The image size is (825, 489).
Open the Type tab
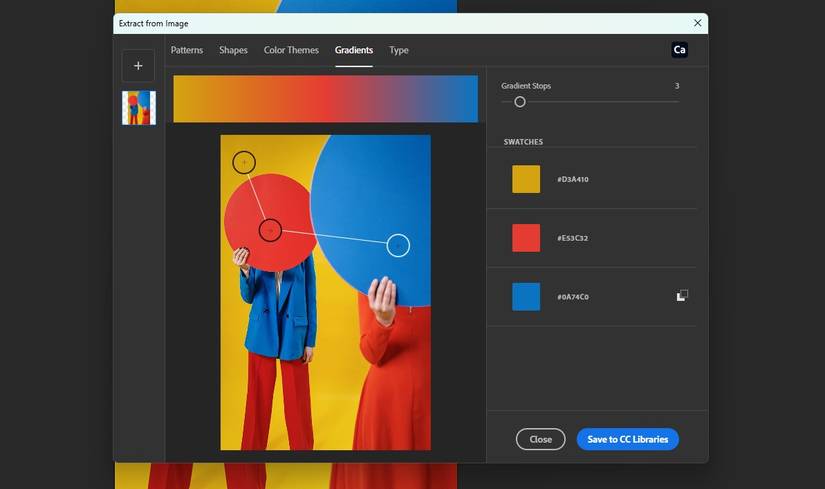tap(399, 50)
